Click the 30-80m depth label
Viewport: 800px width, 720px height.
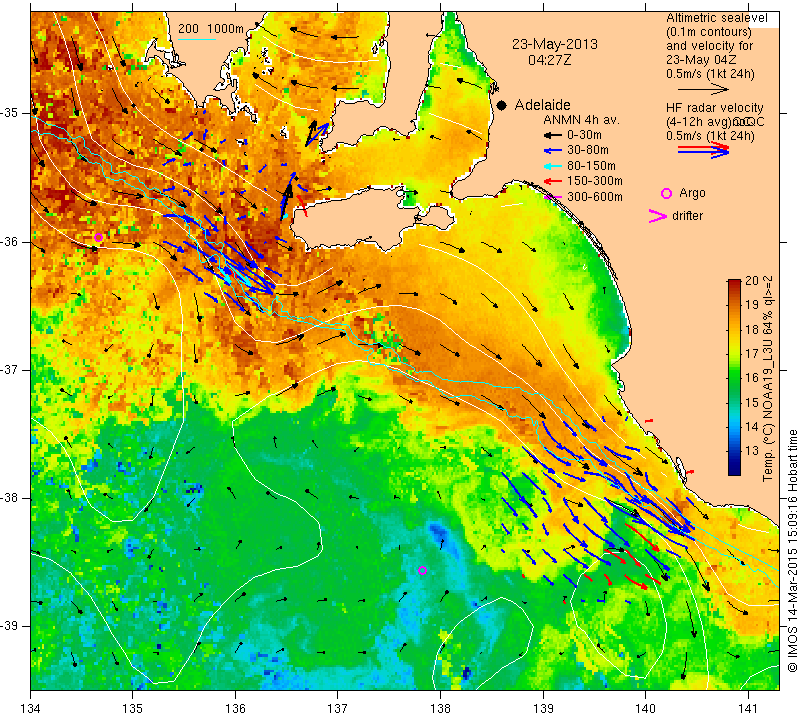[x=588, y=151]
